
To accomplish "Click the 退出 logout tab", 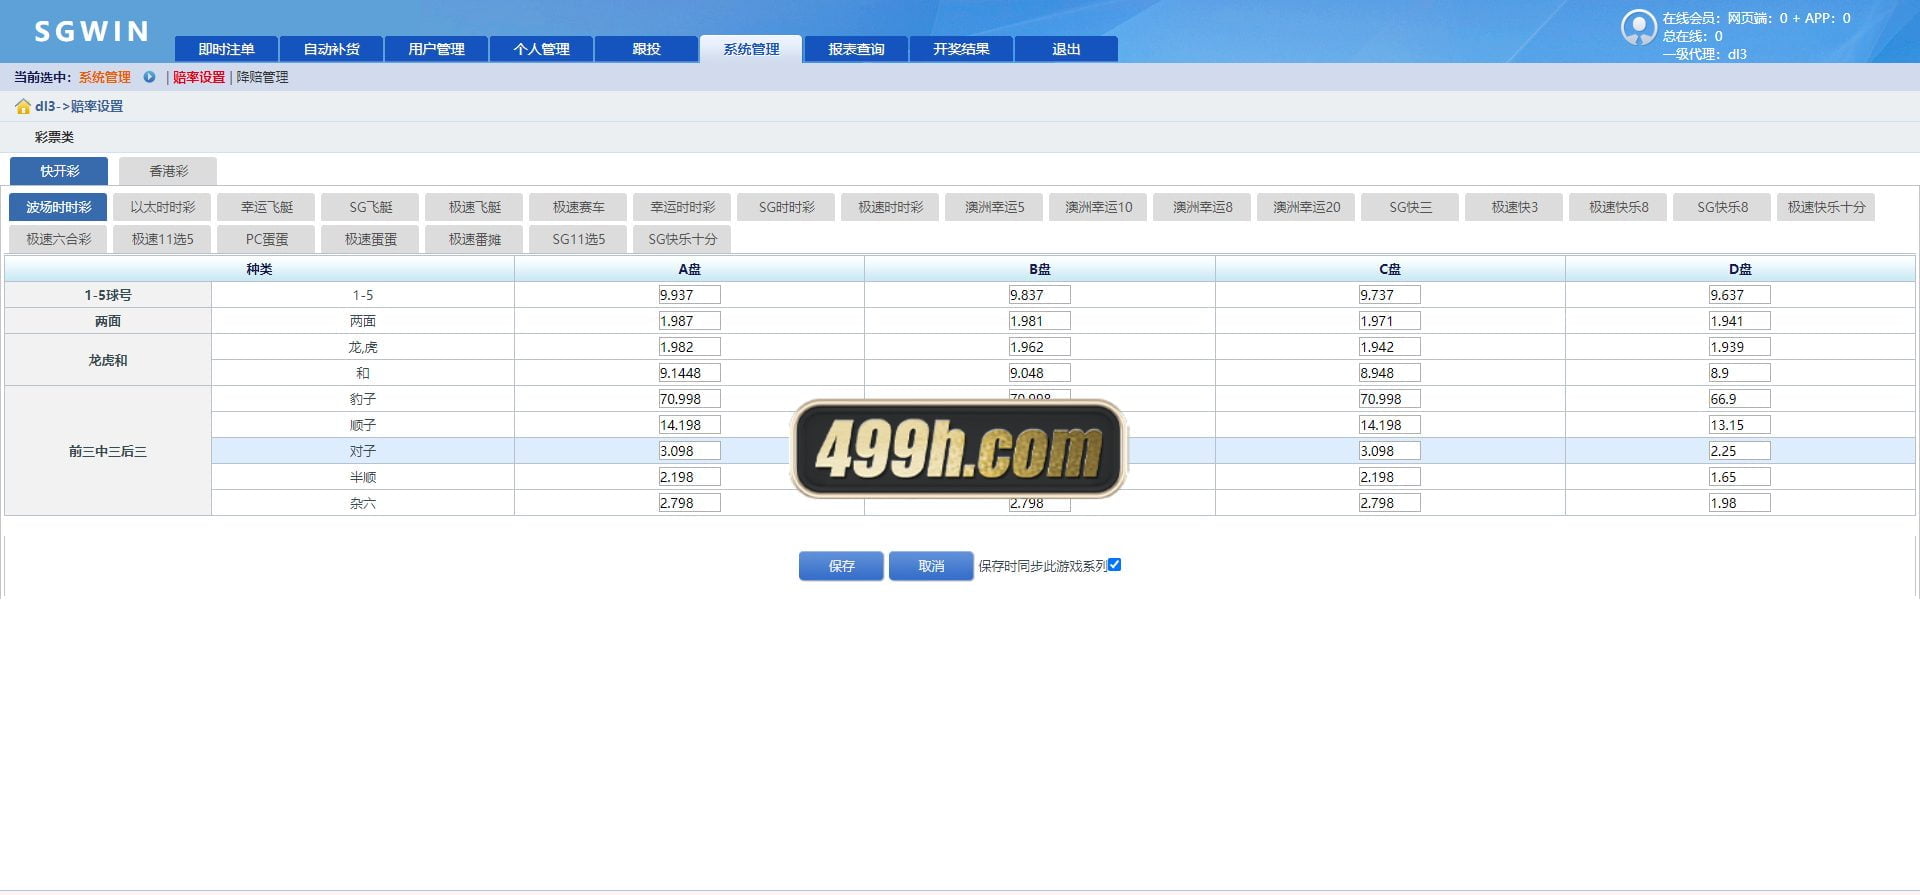I will [1066, 49].
